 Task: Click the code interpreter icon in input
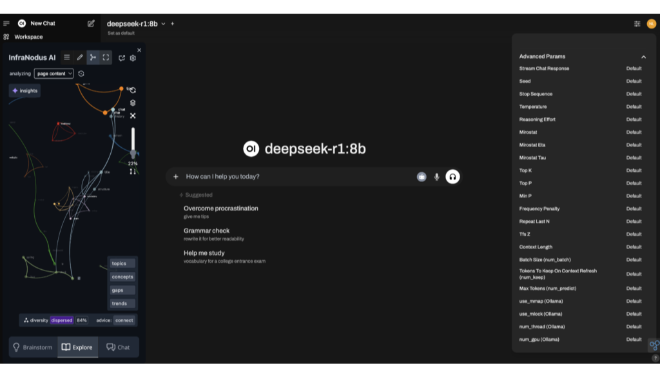[x=421, y=177]
